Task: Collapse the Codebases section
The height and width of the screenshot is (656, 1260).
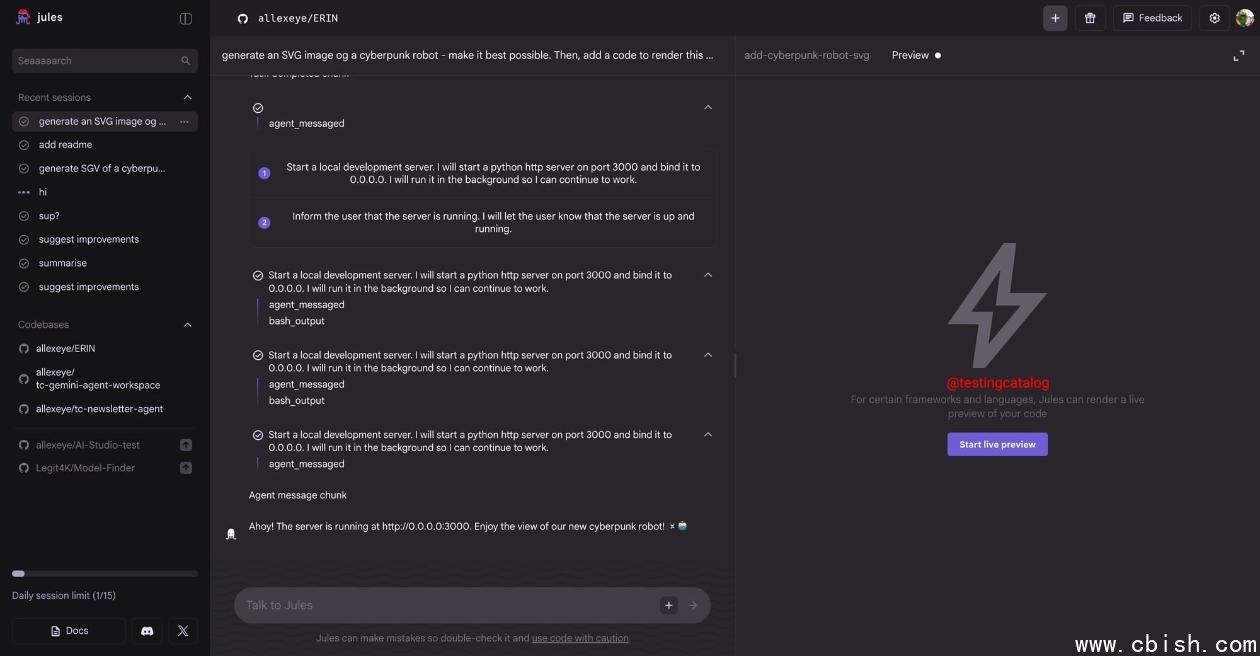Action: pos(187,325)
